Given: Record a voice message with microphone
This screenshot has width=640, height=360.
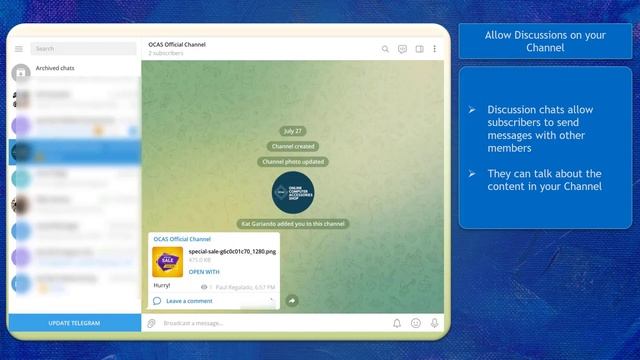Looking at the screenshot, I should [x=434, y=323].
